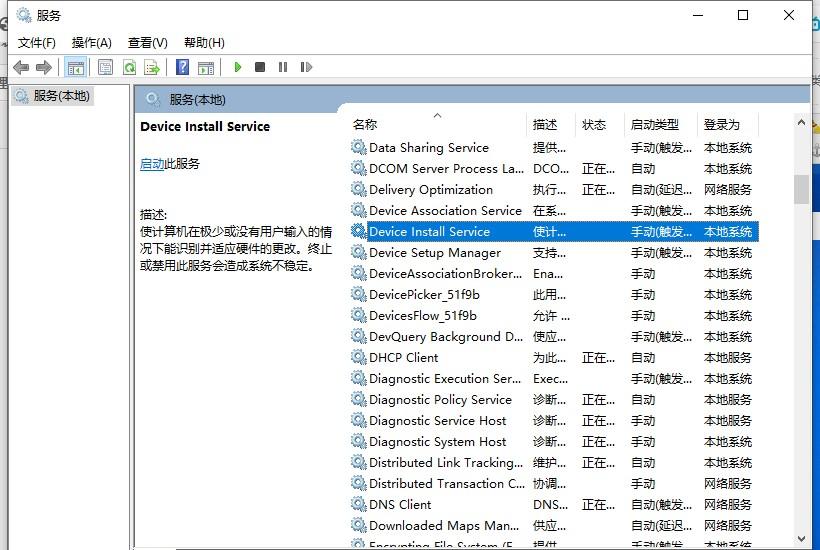Image resolution: width=820 pixels, height=550 pixels.
Task: Sort by the 描述 column header
Action: pyautogui.click(x=551, y=124)
